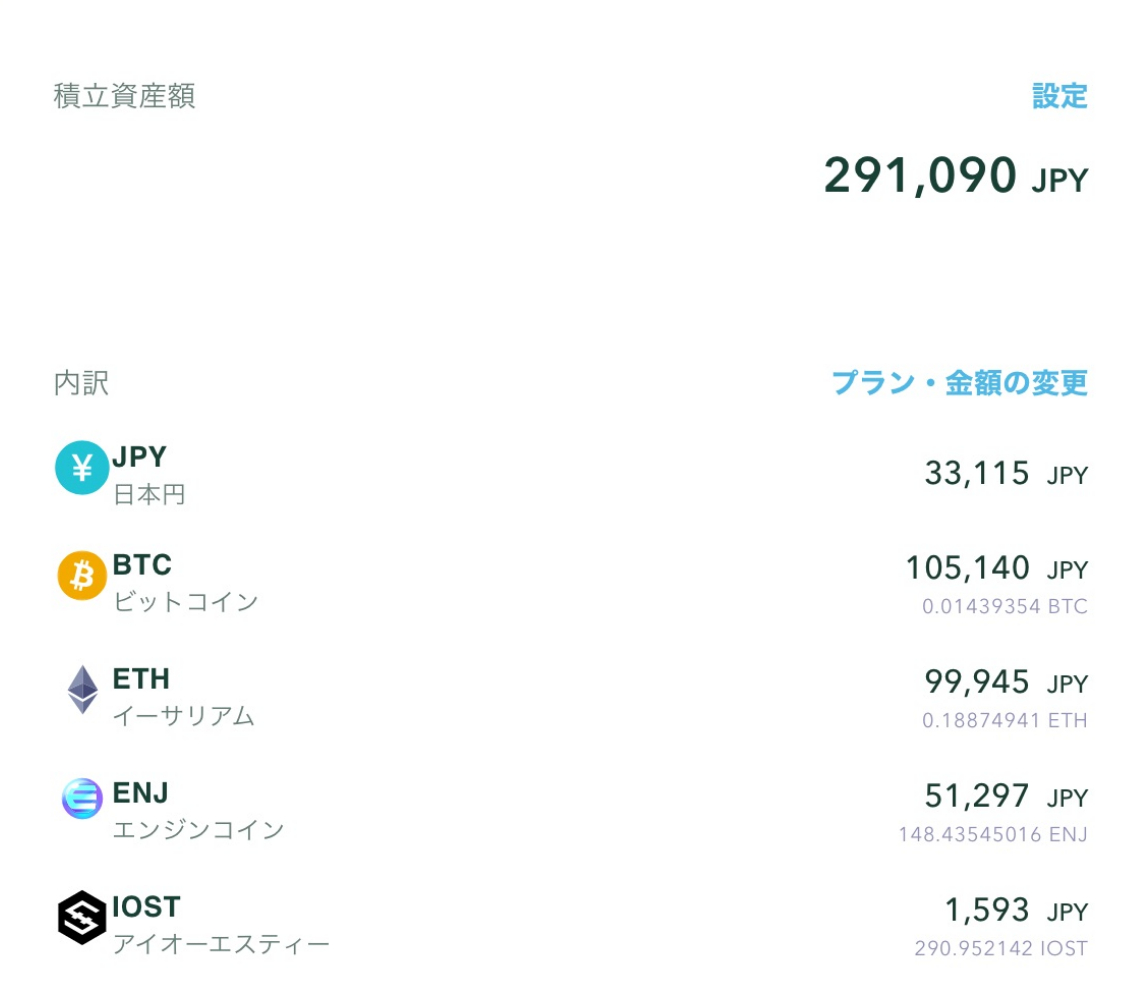Image resolution: width=1133 pixels, height=1001 pixels.
Task: Click the 0.01439354 BTC quantity text
Action: click(1004, 606)
